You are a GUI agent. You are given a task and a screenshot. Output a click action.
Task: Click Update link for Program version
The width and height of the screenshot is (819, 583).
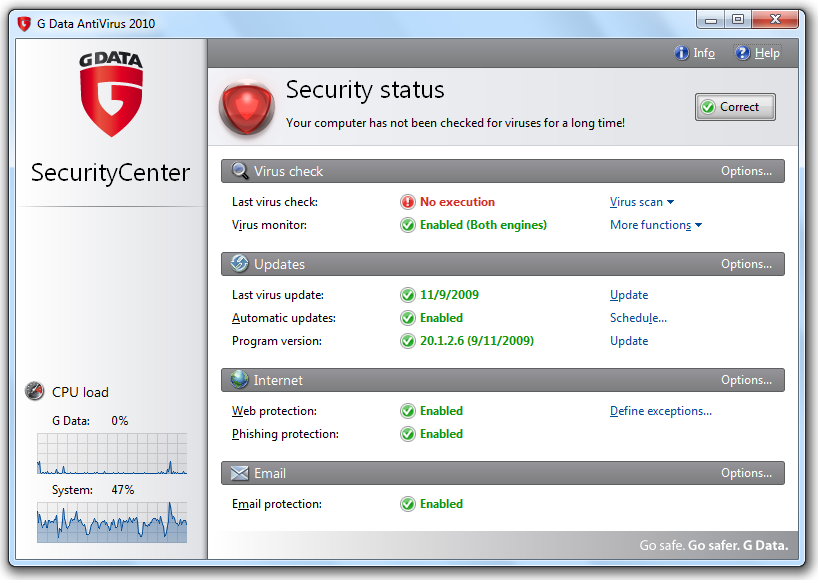pos(629,341)
